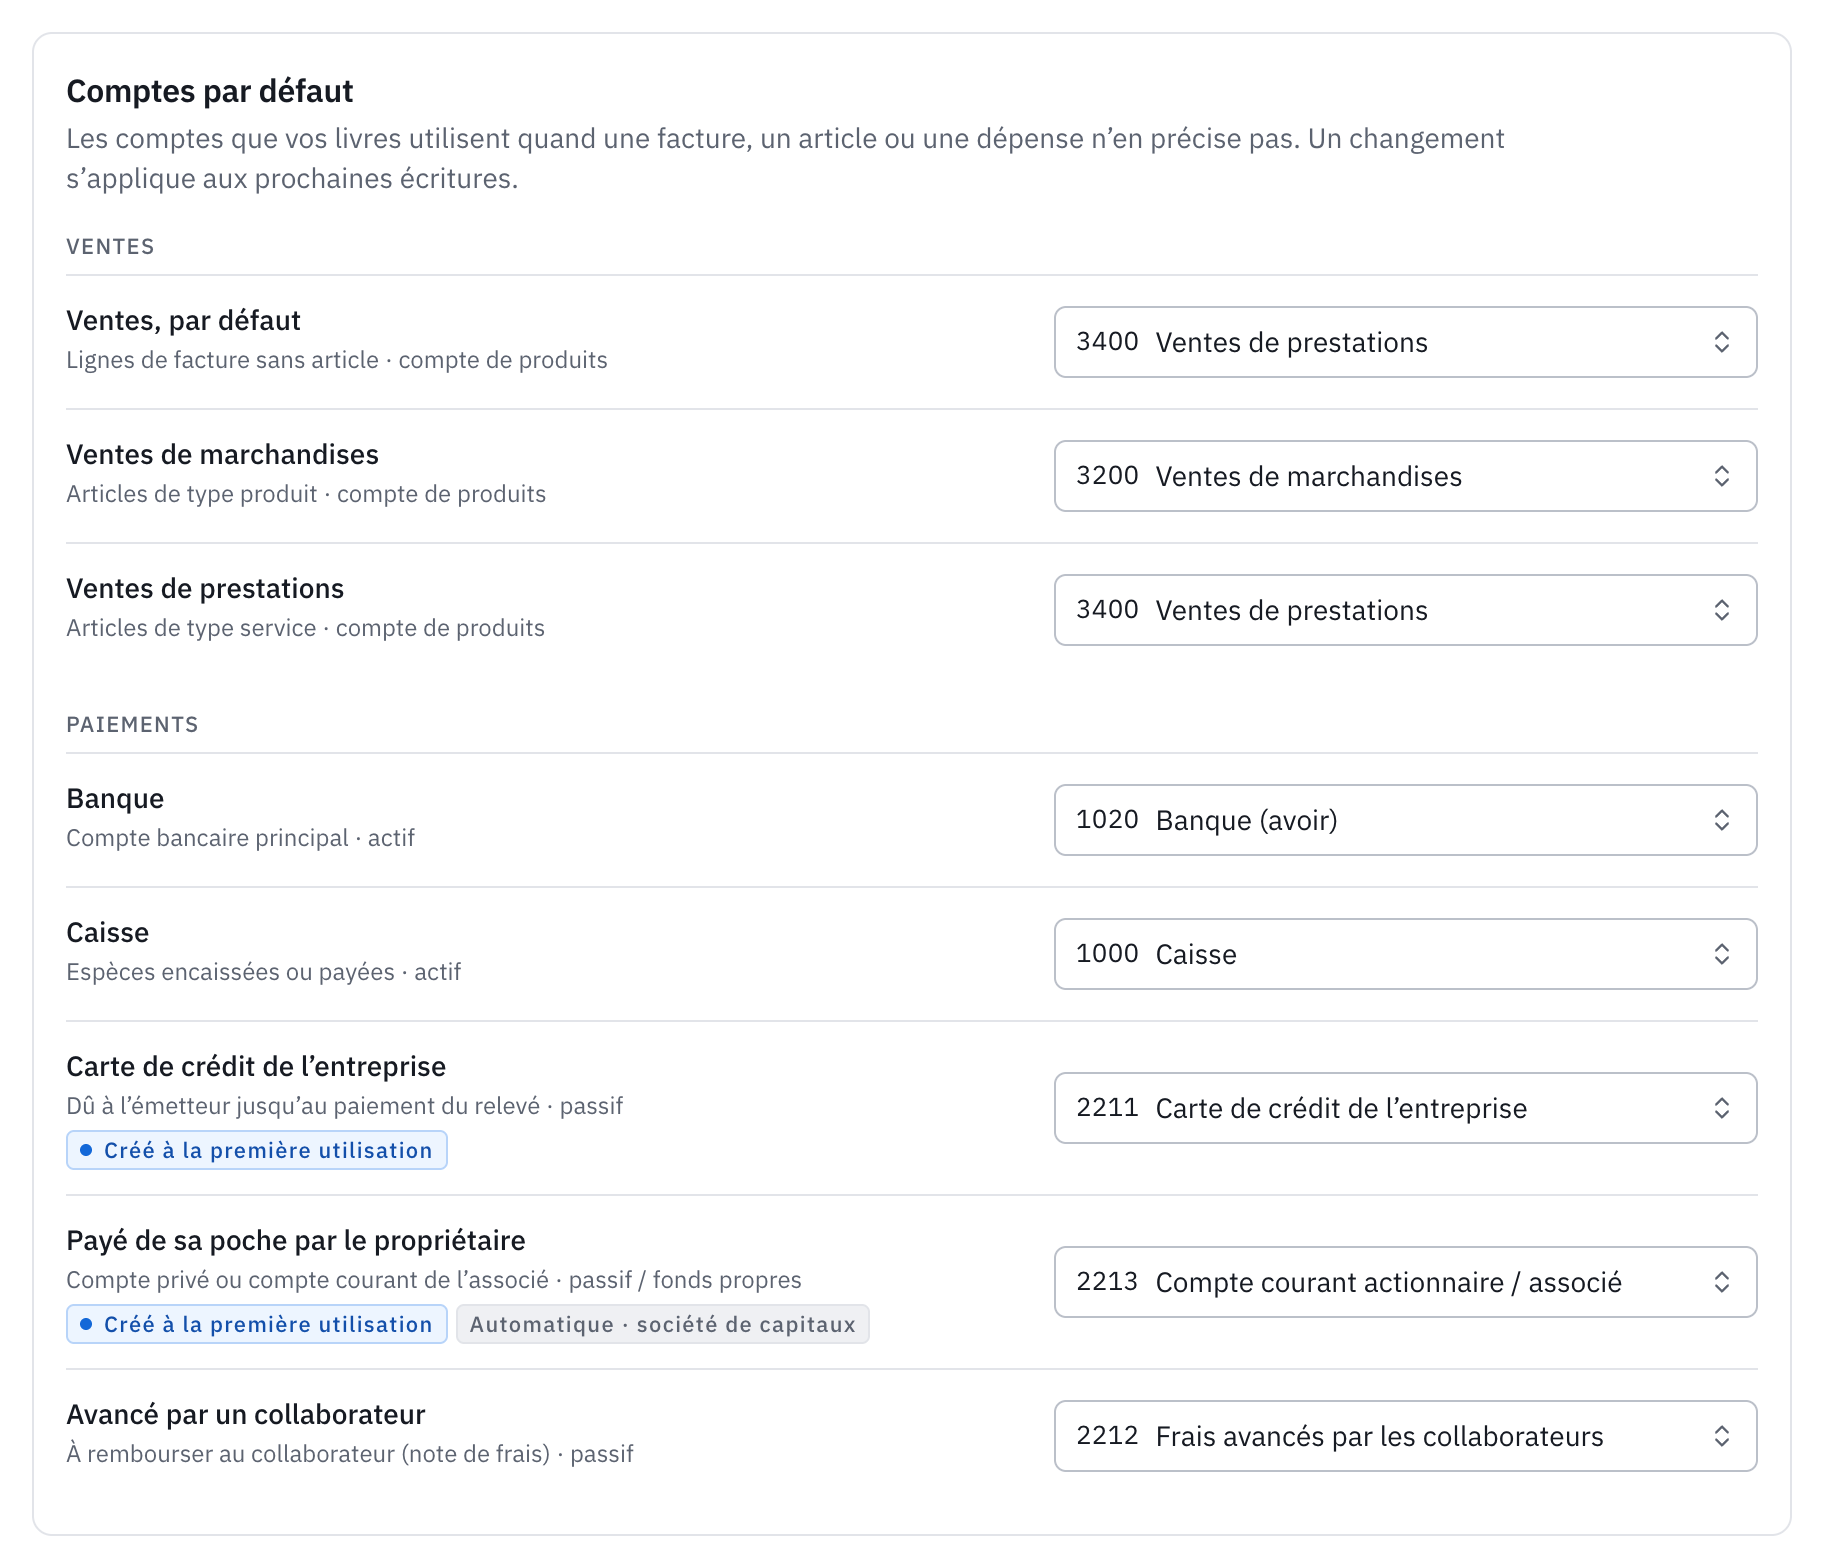Click the 'Créé à la première utilisation' badge under Carte de crédit
This screenshot has width=1824, height=1568.
(x=257, y=1150)
